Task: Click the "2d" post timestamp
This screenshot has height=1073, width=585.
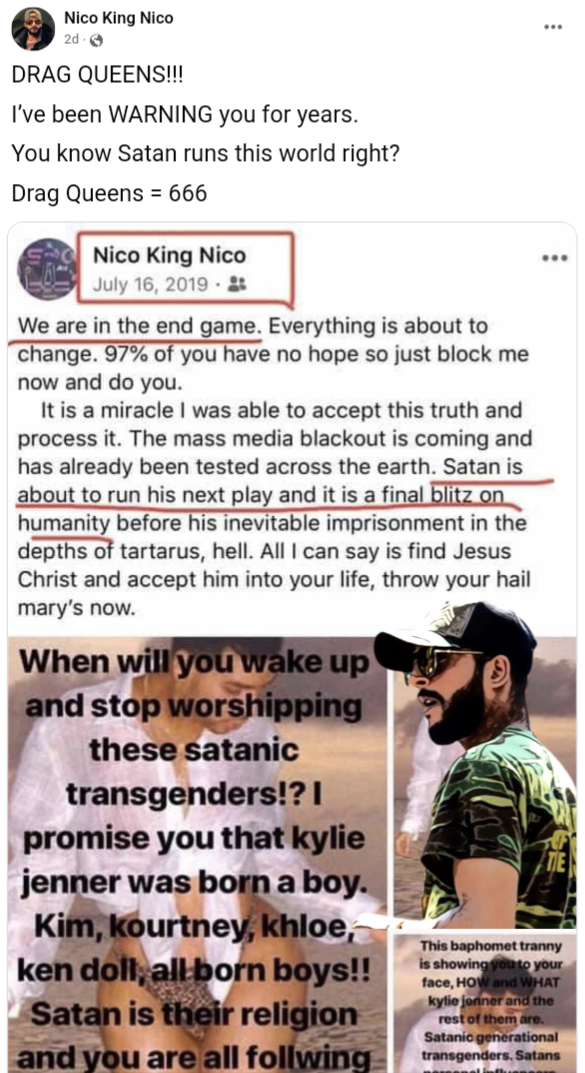Action: click(x=70, y=40)
